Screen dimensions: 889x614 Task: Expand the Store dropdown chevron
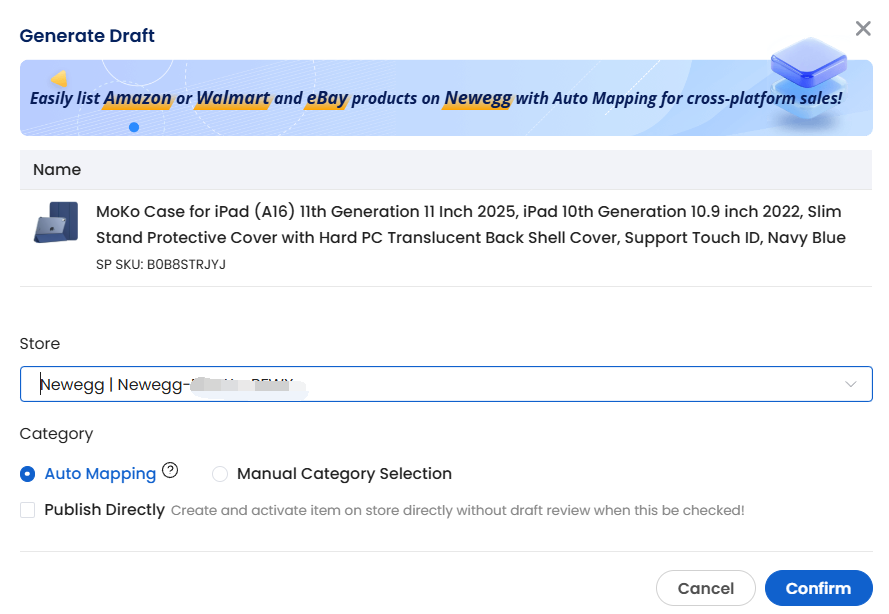coord(850,384)
